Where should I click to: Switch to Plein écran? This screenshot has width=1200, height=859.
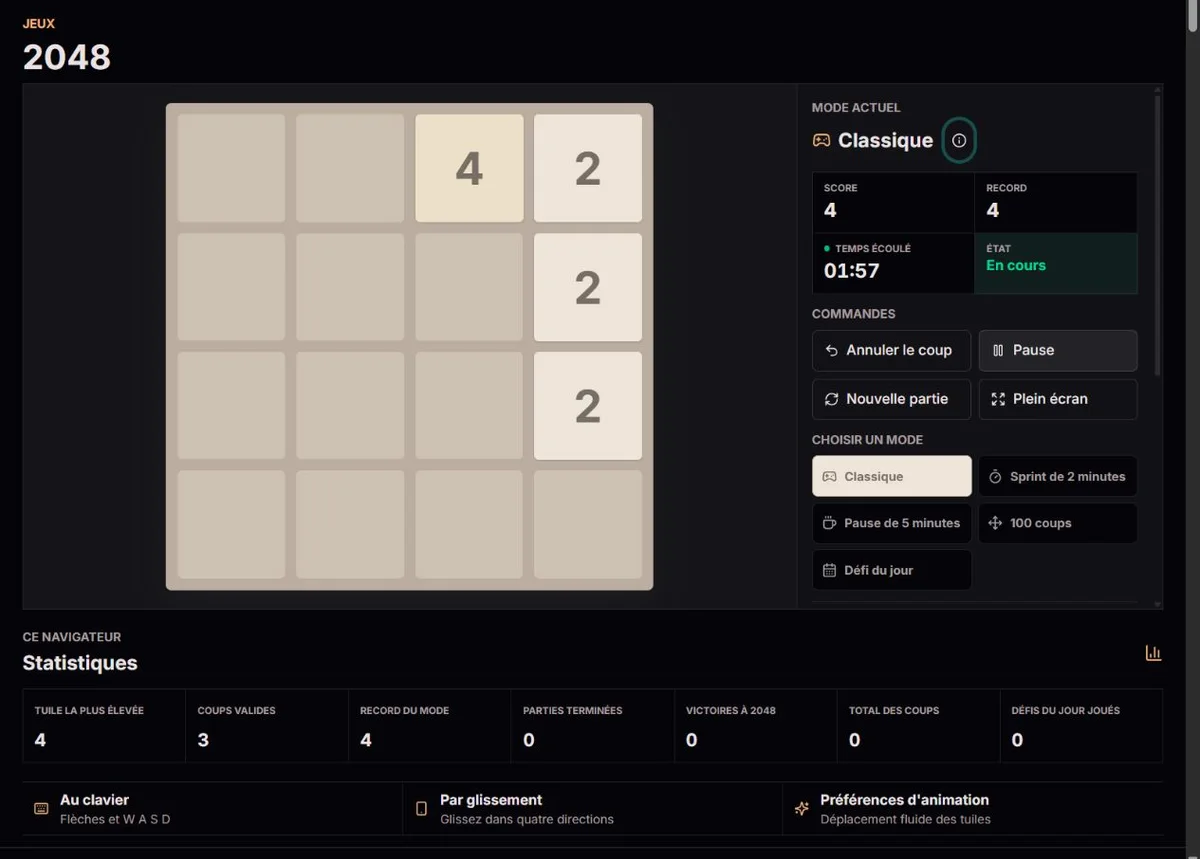pos(1058,399)
